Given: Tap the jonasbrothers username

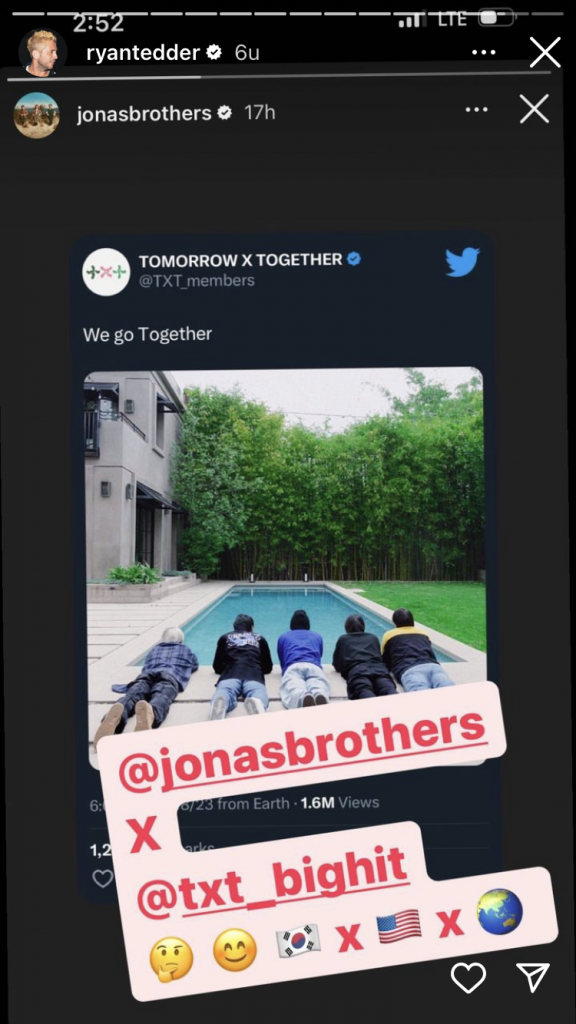Looking at the screenshot, I should pyautogui.click(x=144, y=114).
